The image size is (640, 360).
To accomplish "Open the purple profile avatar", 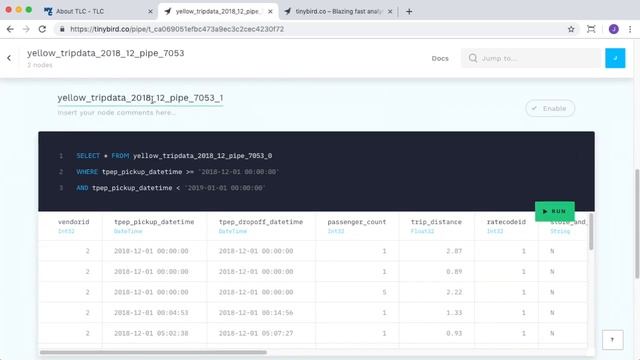I will [613, 29].
